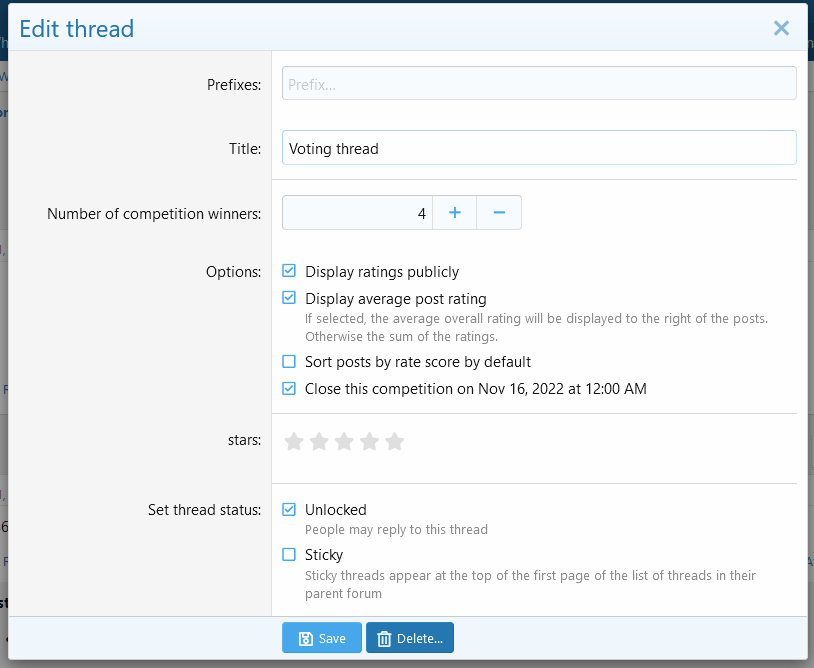Click the Delete... button
Viewport: 814px width, 668px height.
pyautogui.click(x=410, y=637)
